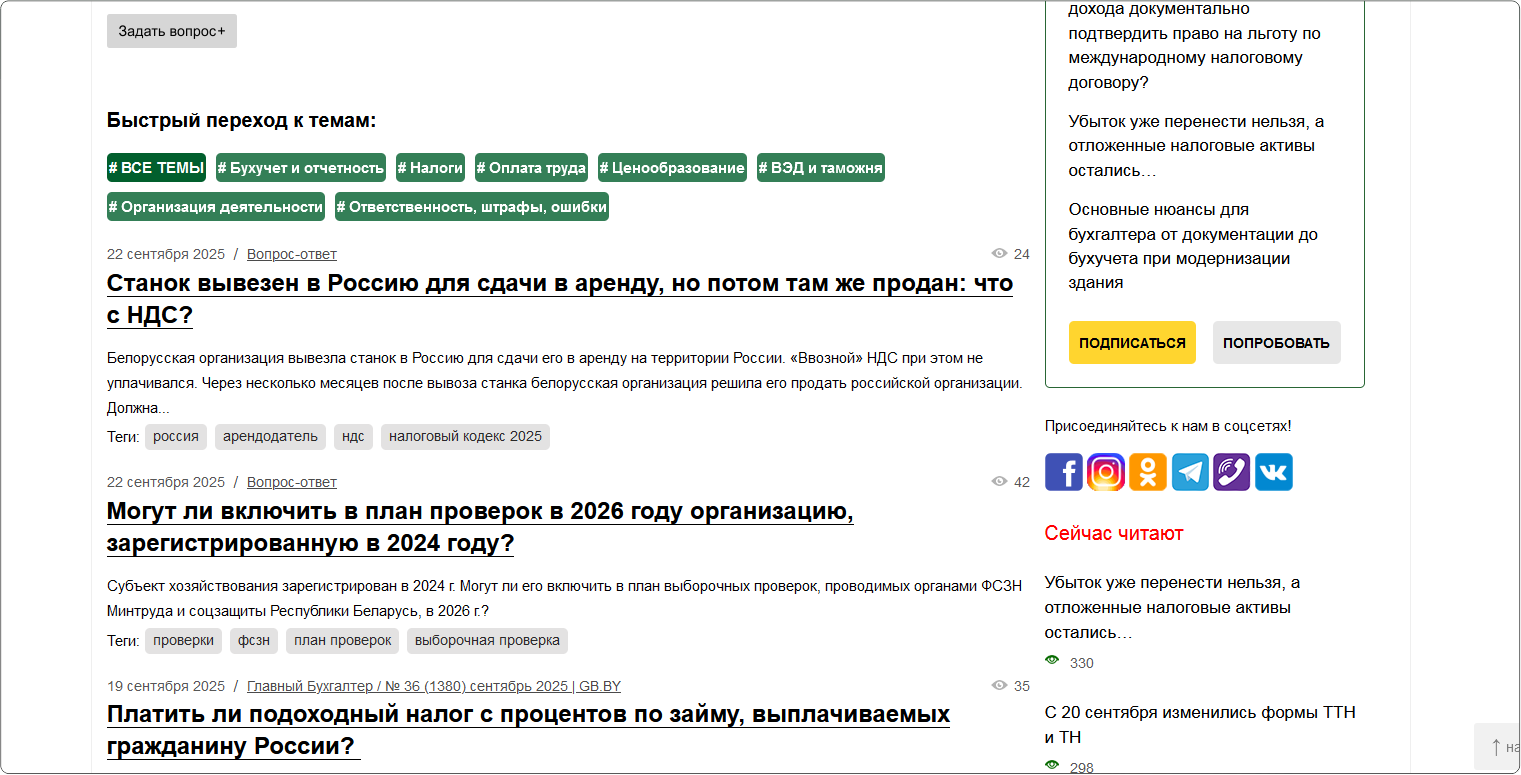Select the '# ВСЕ ТЕМЫ' topic filter
This screenshot has height=775, width=1521.
pos(156,168)
